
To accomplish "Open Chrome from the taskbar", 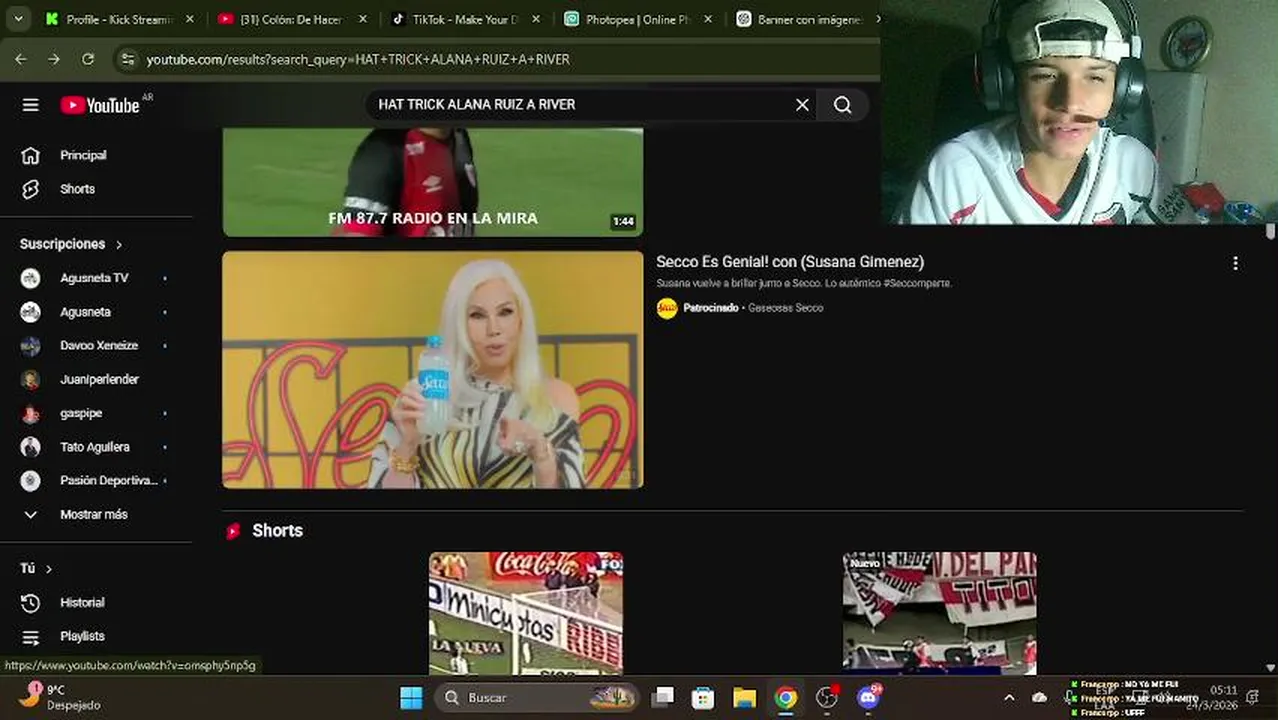I will point(786,698).
